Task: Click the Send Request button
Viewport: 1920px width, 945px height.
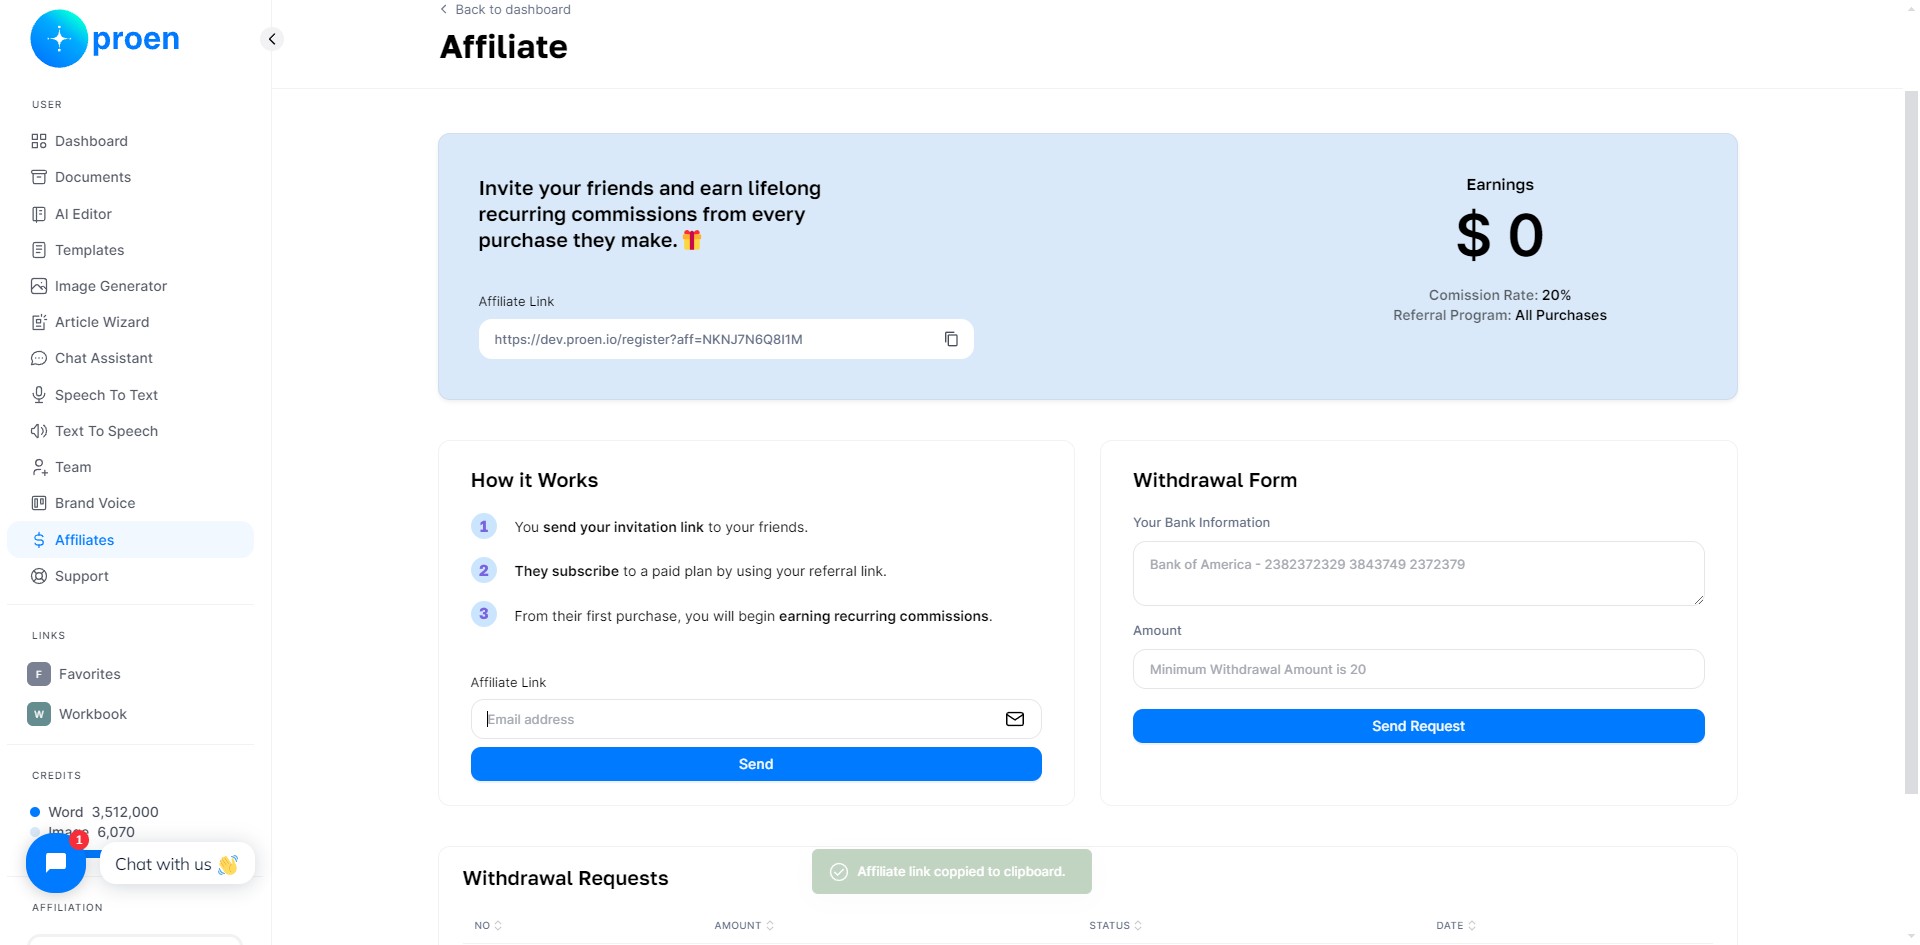Action: (1418, 726)
